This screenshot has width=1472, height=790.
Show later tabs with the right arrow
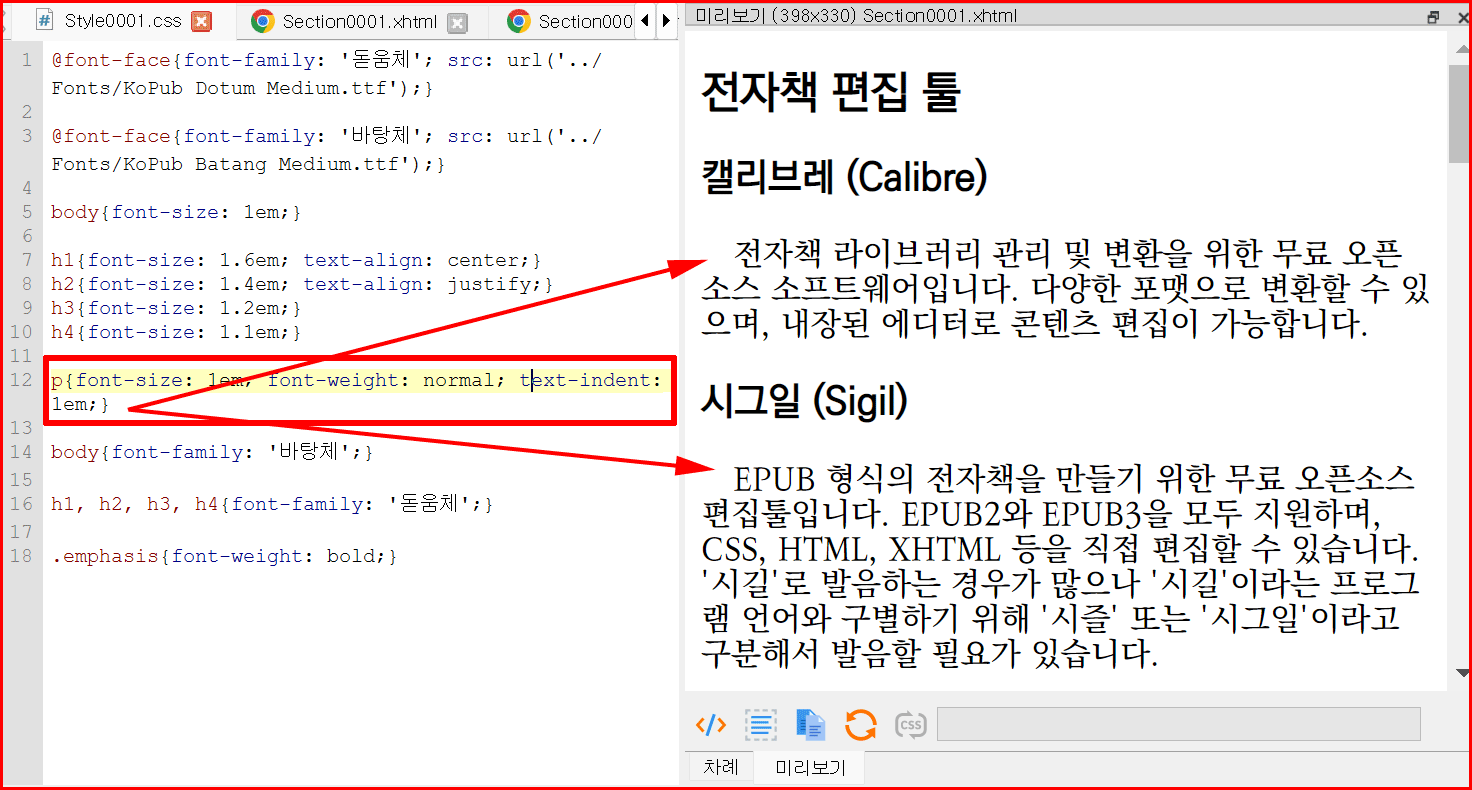666,21
